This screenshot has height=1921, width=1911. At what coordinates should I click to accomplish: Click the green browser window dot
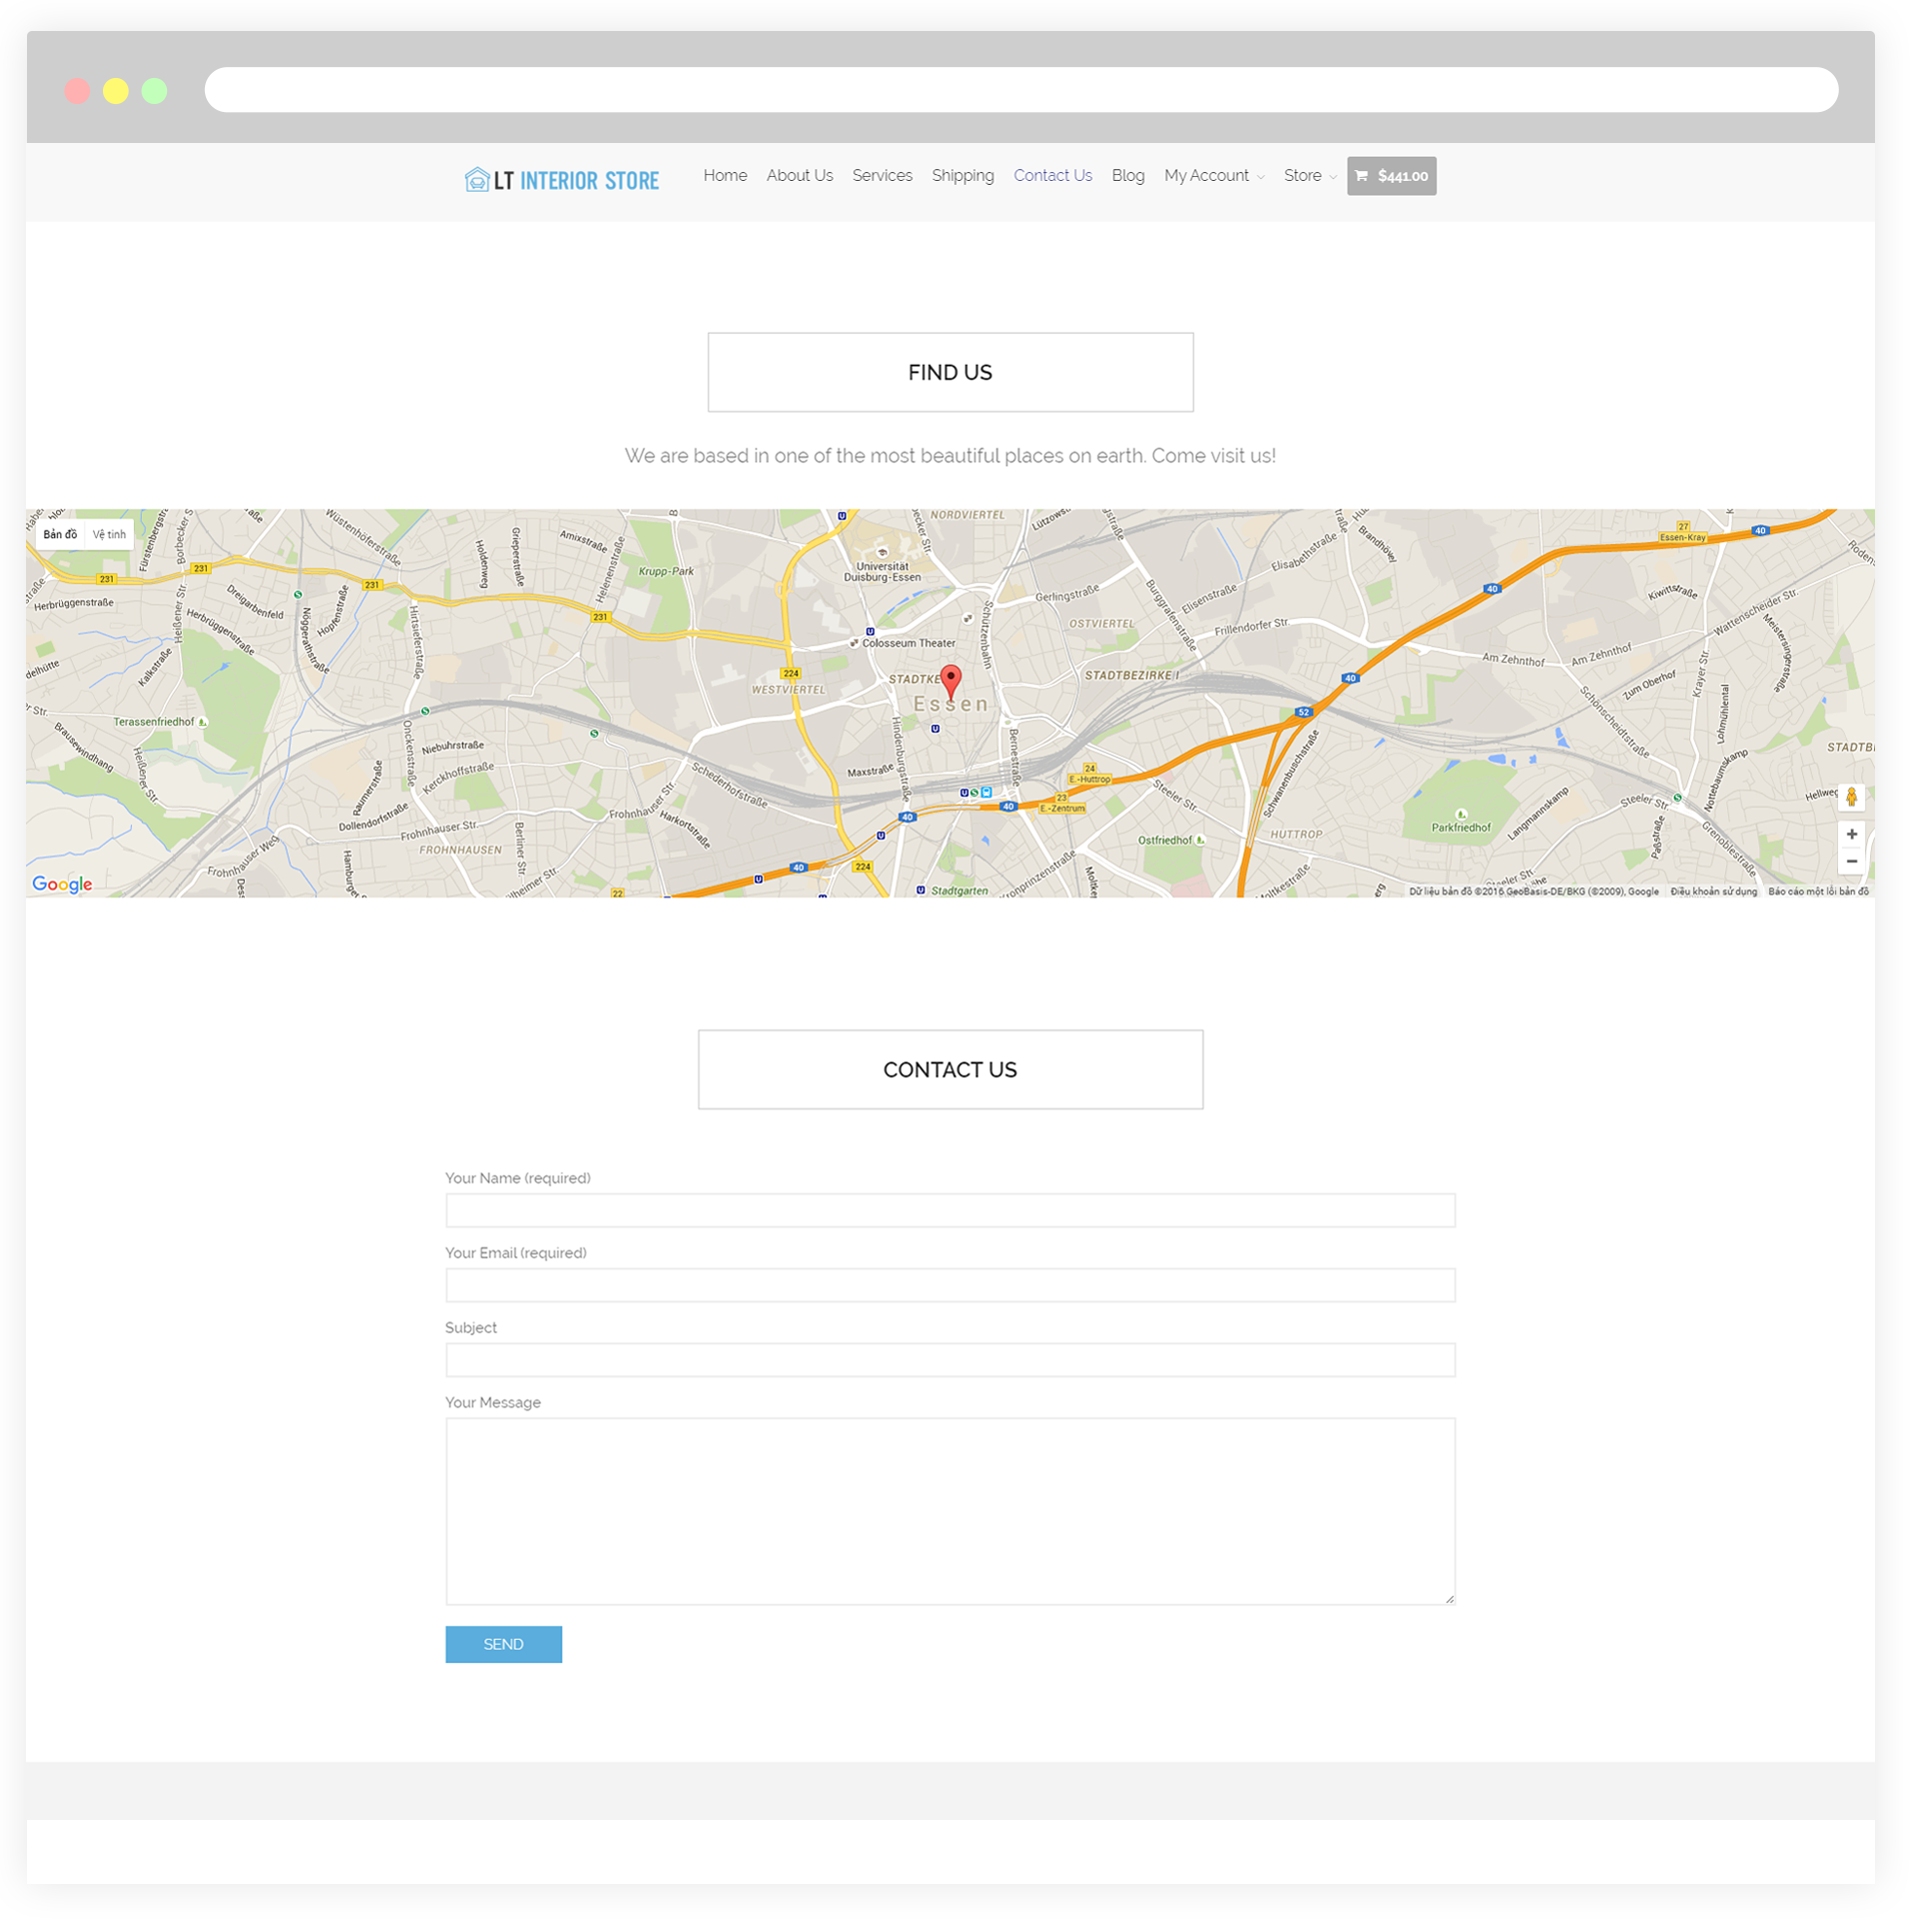coord(154,91)
